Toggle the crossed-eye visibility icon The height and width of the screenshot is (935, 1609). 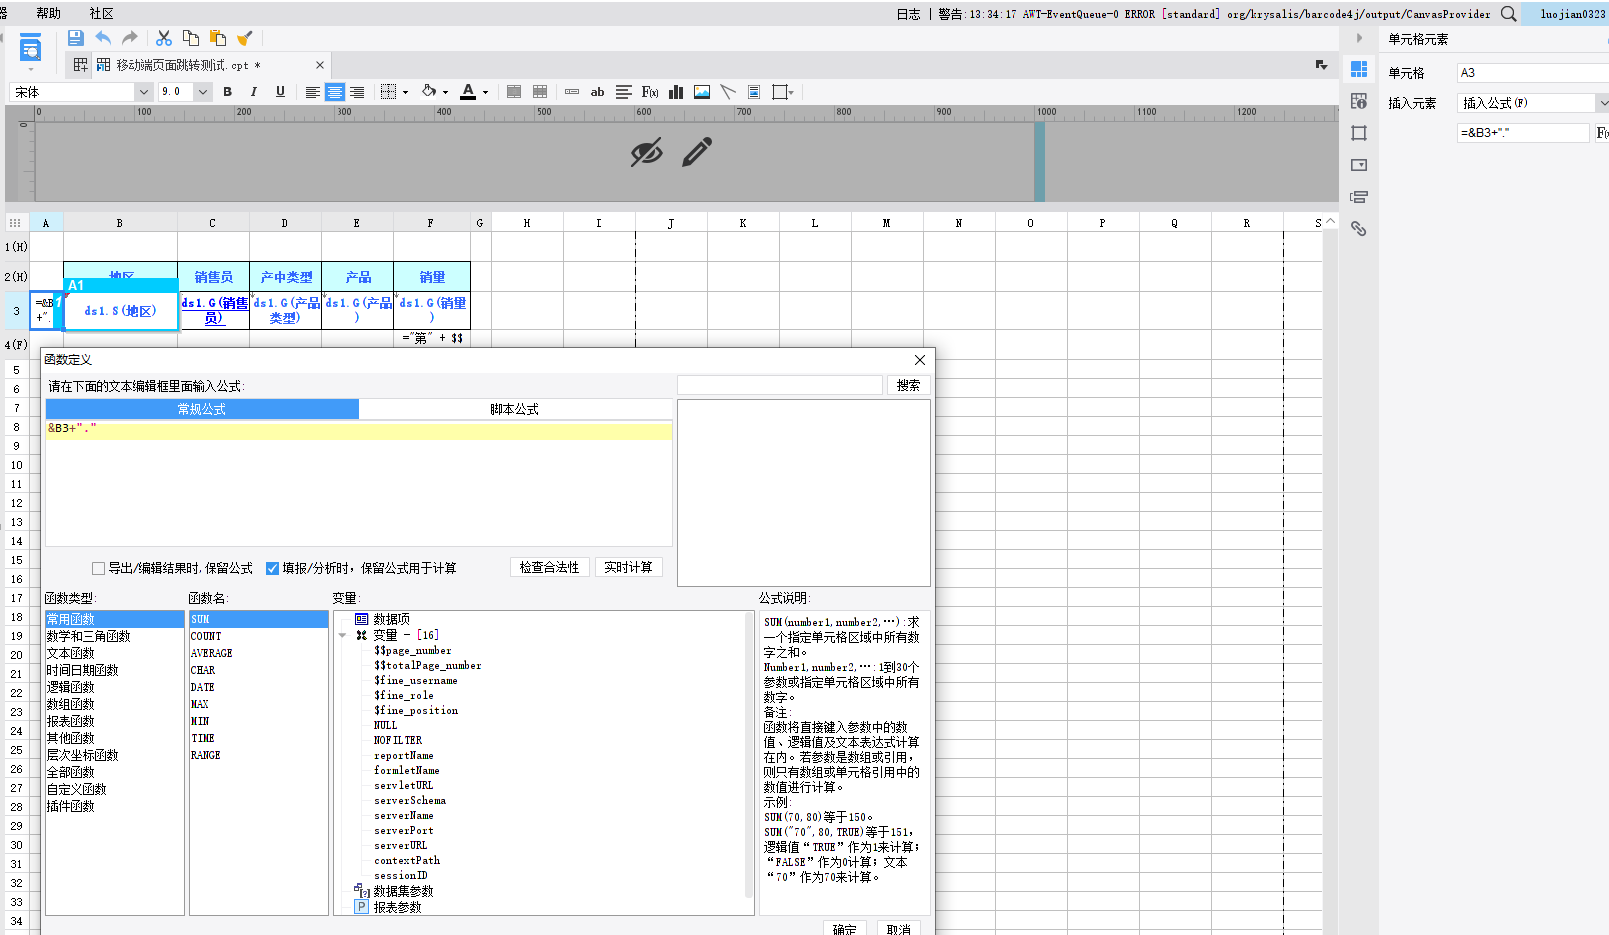click(646, 153)
